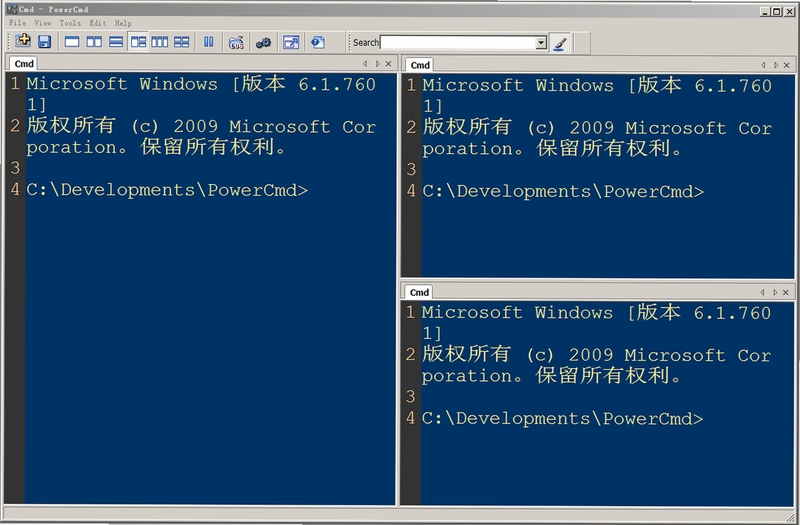Click 'Microsoft Windows' text in left pane
The width and height of the screenshot is (800, 525).
click(122, 84)
